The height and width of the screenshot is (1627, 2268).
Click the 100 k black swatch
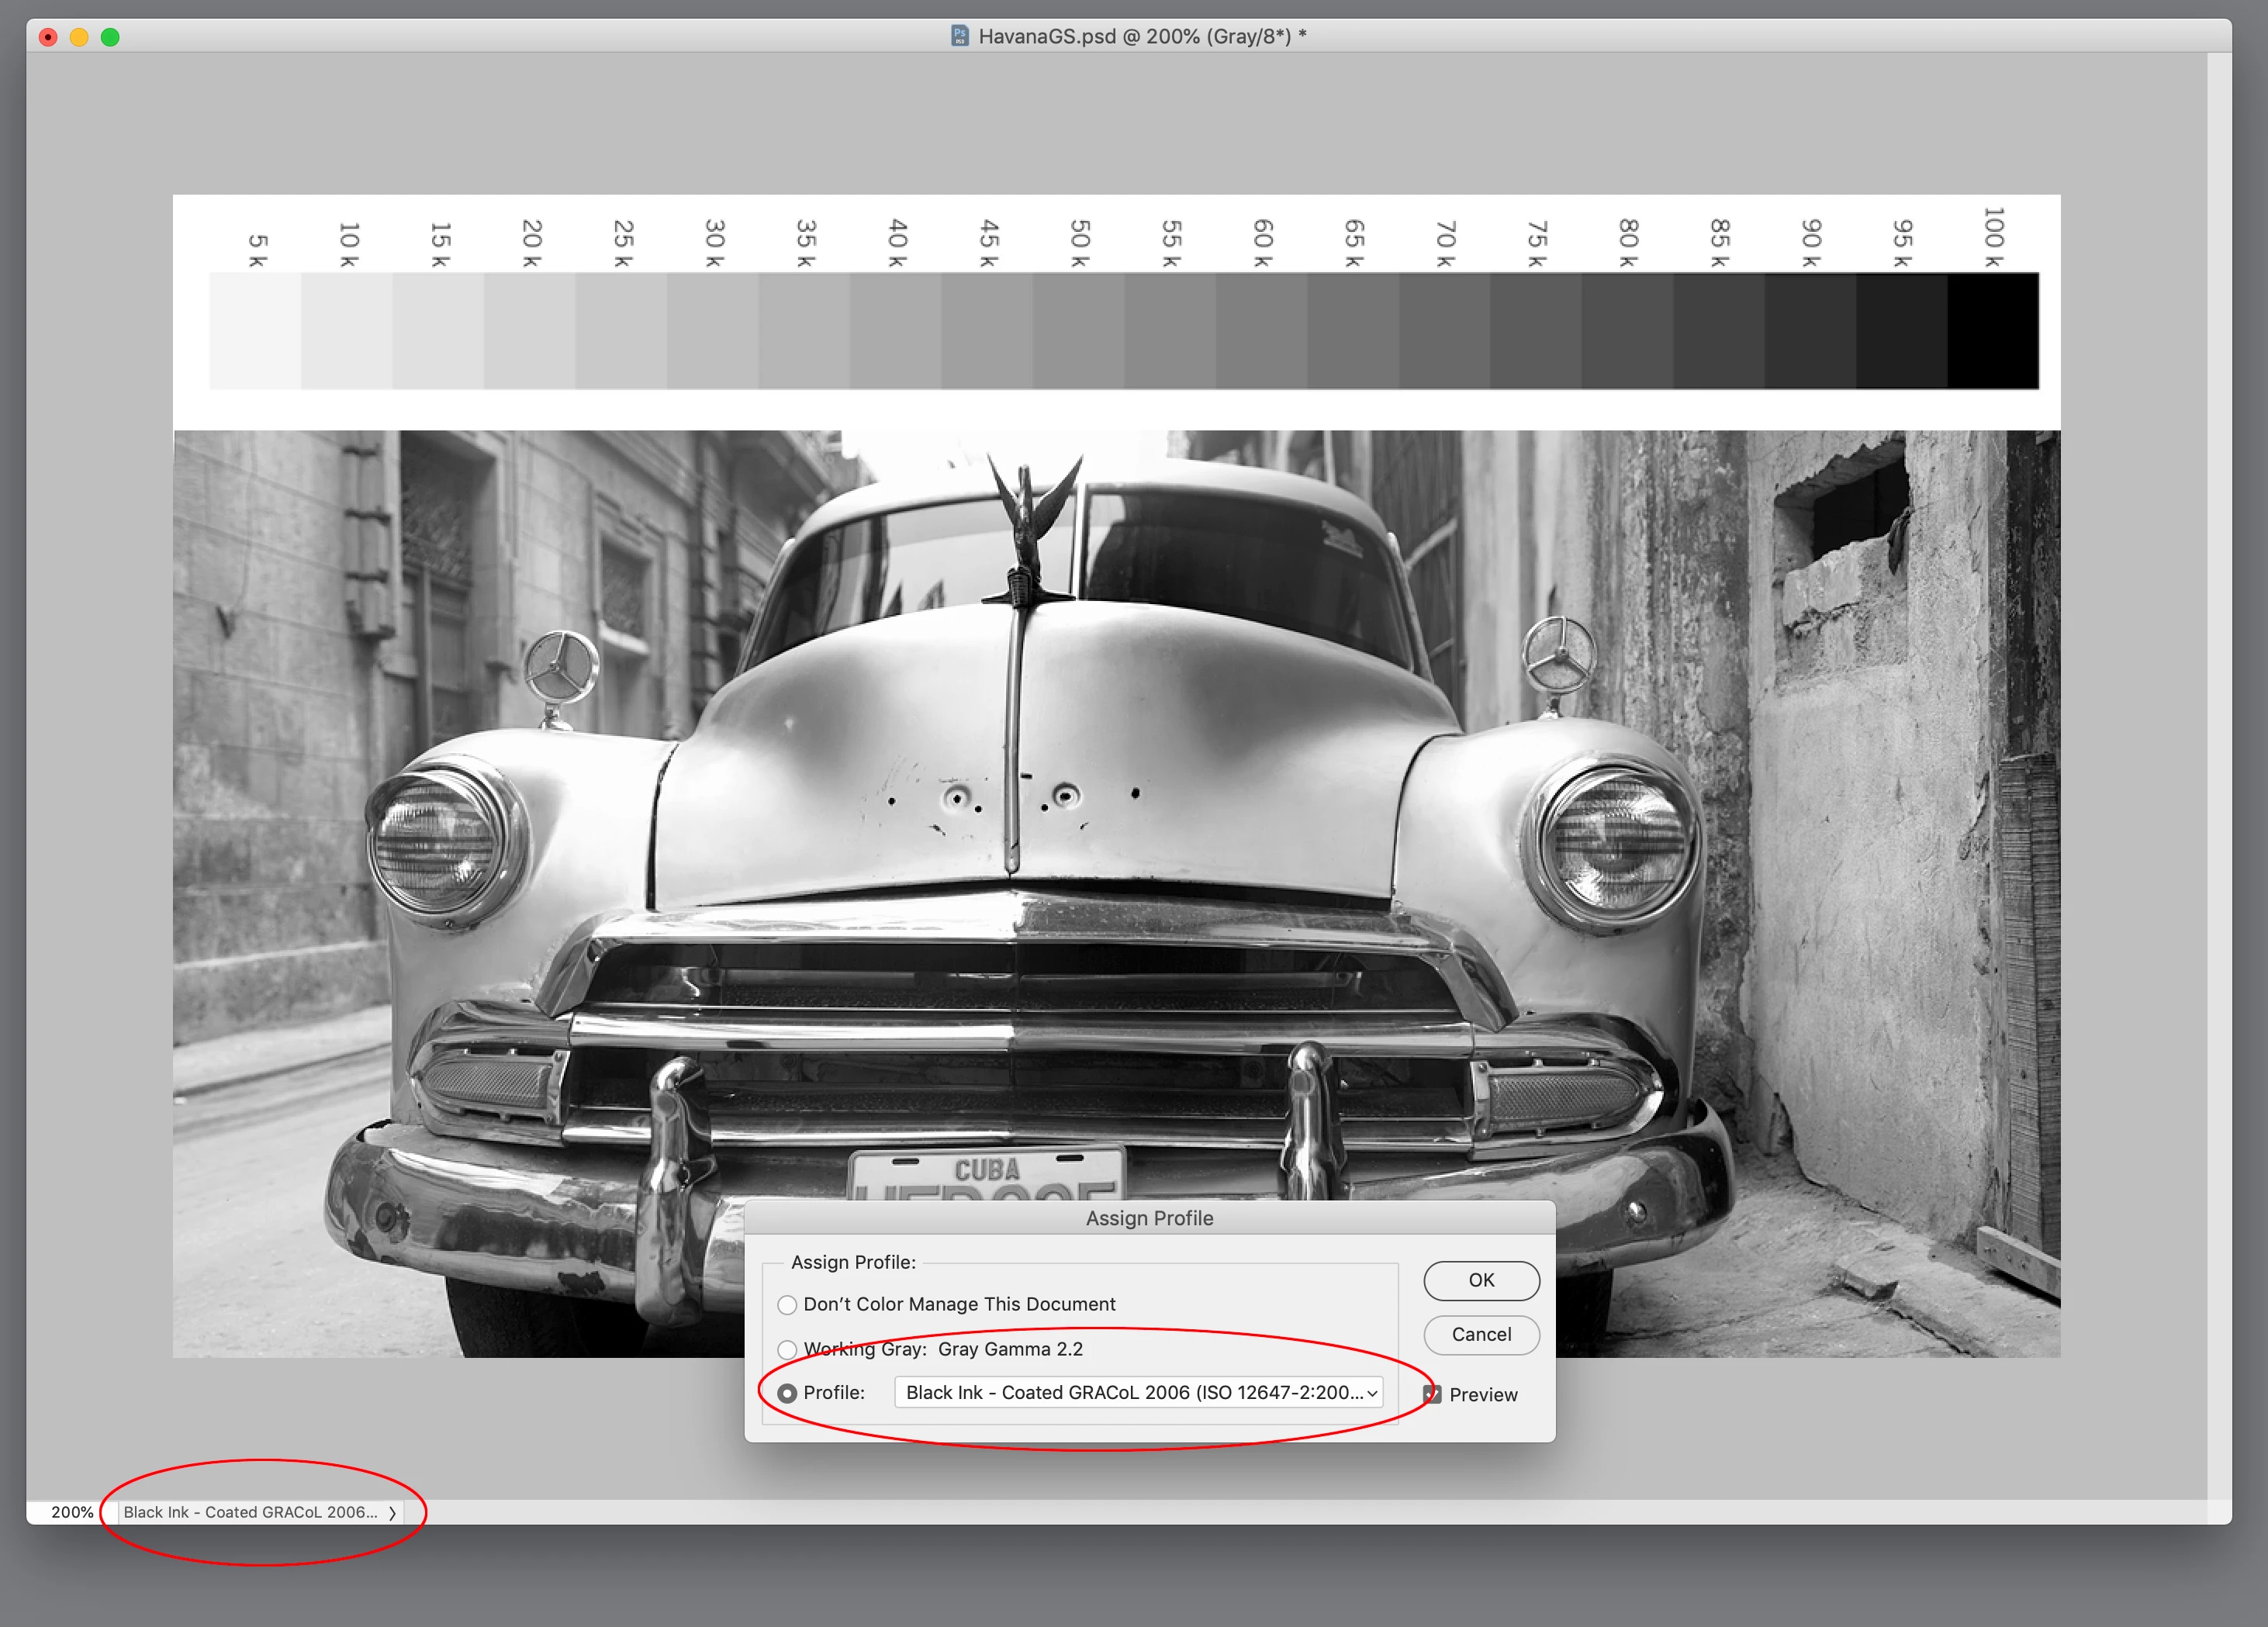(x=1992, y=330)
